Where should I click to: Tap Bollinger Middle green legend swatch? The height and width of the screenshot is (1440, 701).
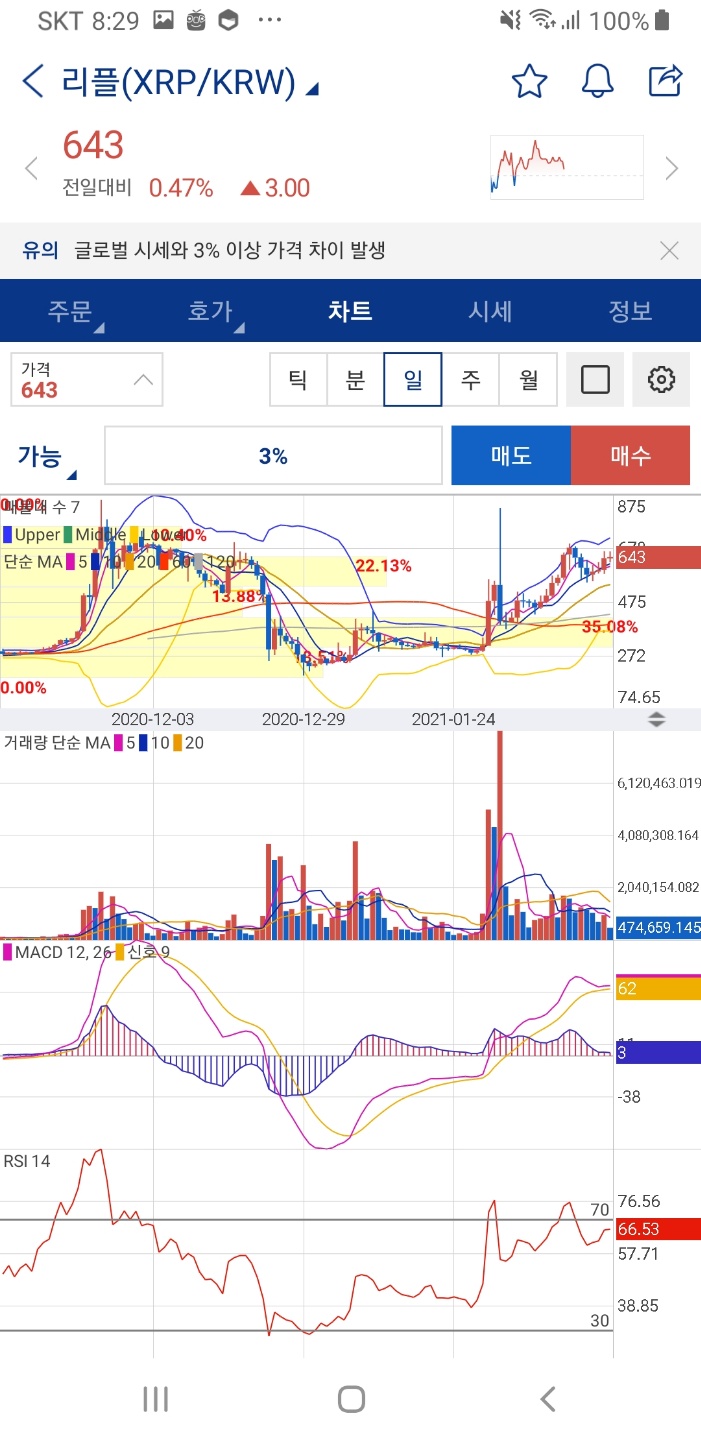[x=69, y=535]
